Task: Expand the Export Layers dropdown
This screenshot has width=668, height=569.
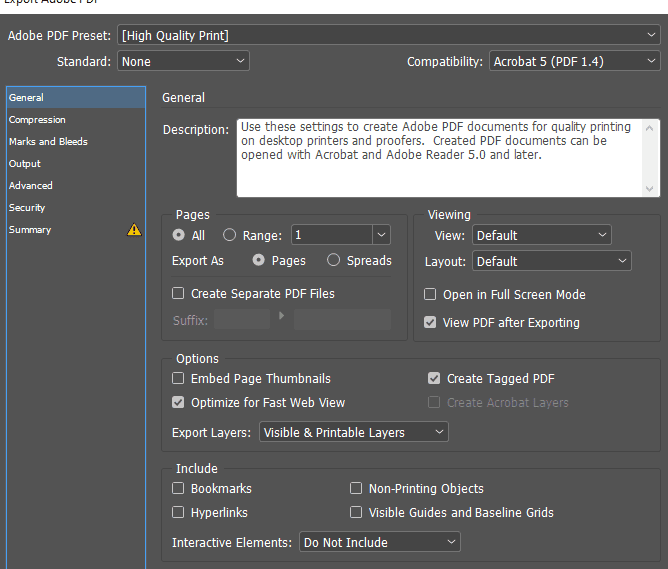Action: [354, 433]
